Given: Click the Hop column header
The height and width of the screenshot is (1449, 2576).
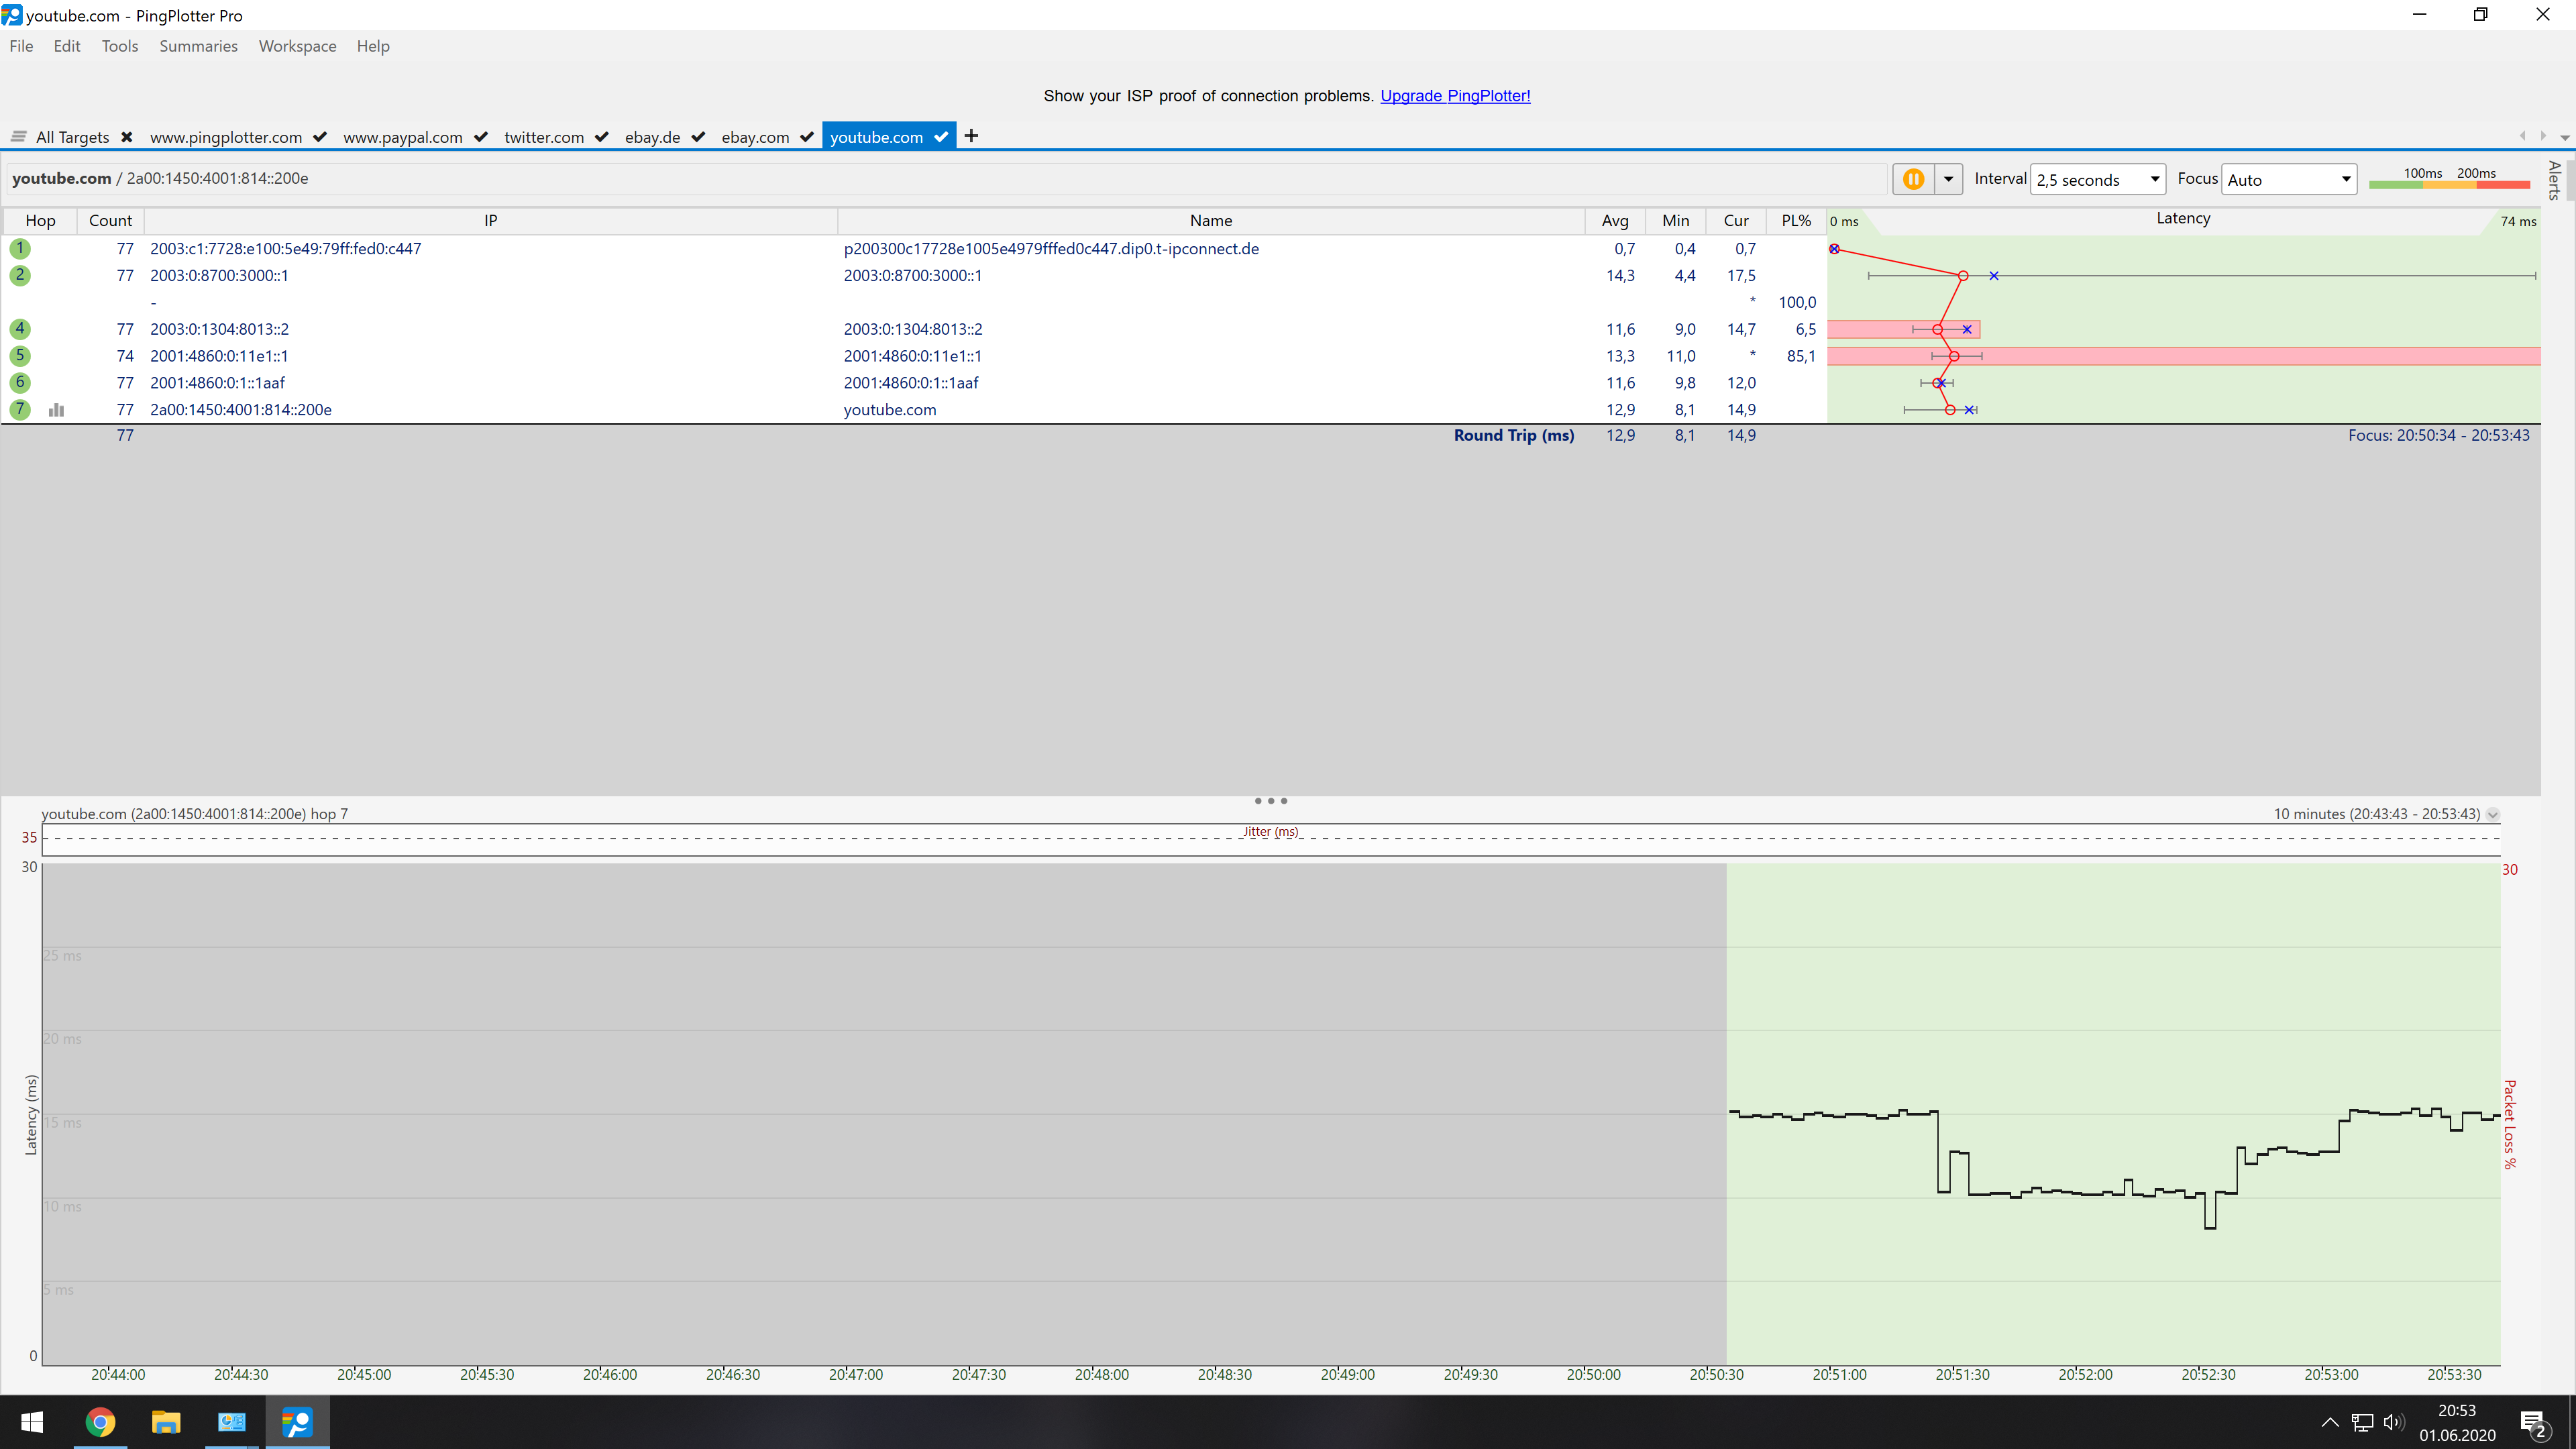Looking at the screenshot, I should [40, 221].
